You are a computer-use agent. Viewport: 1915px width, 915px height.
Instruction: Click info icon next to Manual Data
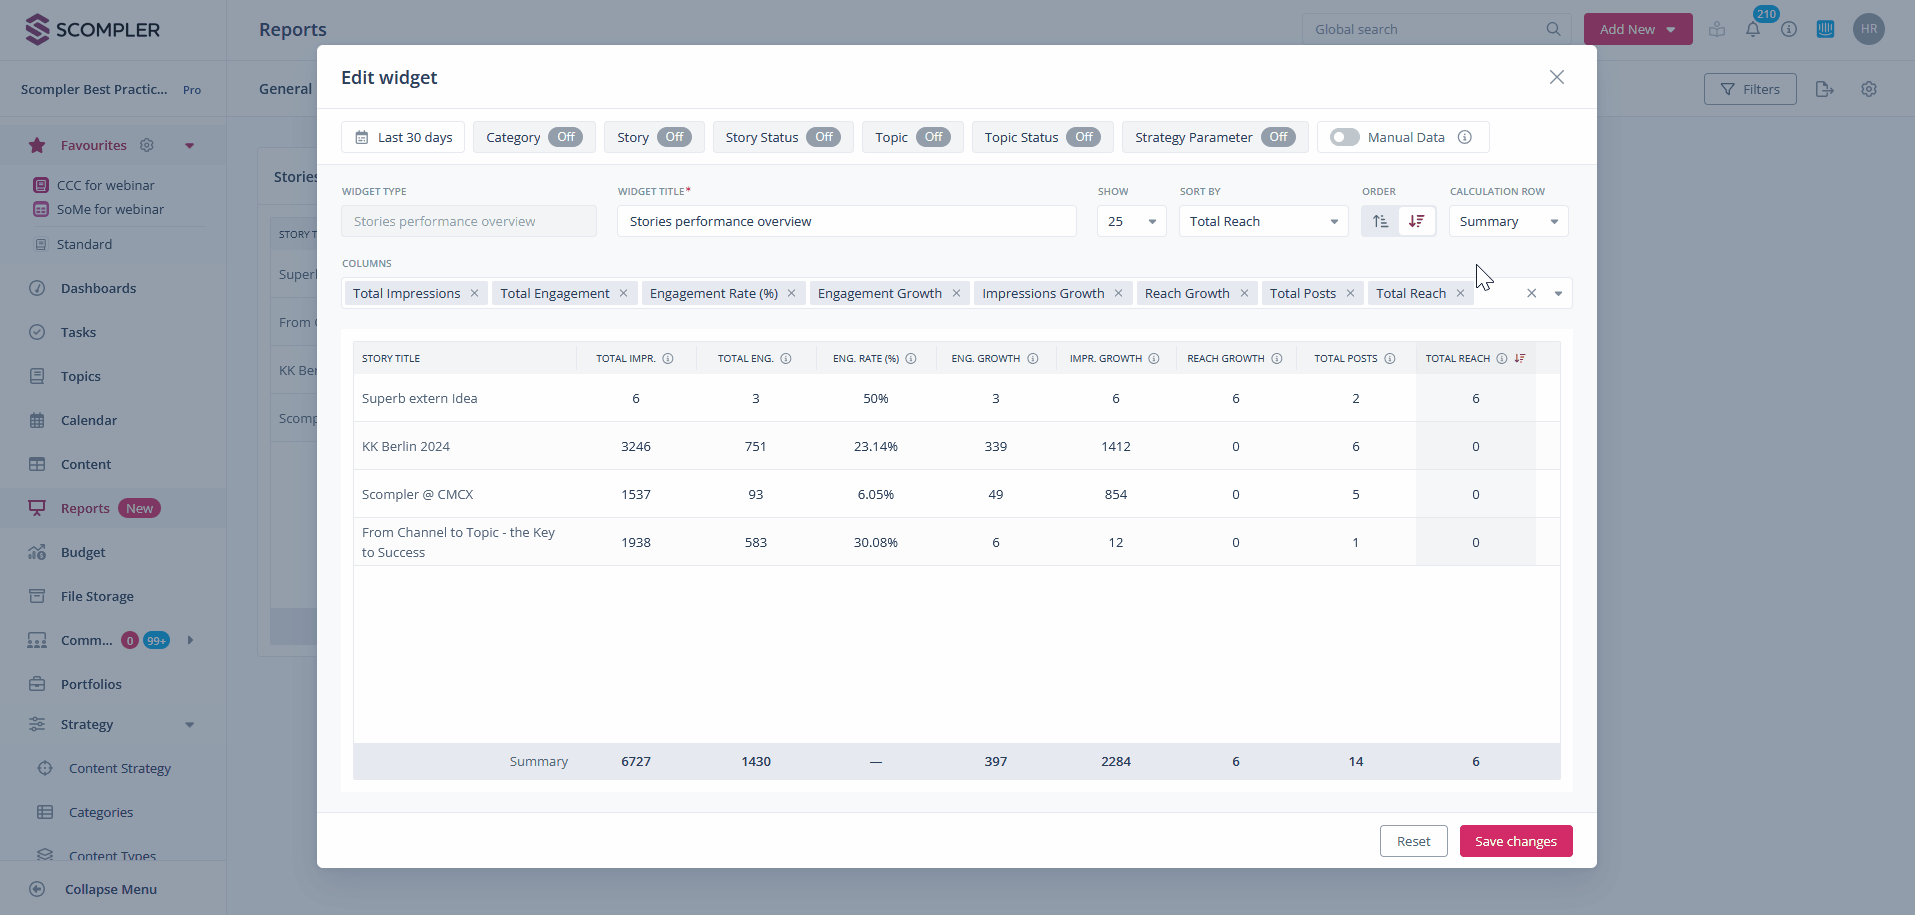pos(1464,137)
